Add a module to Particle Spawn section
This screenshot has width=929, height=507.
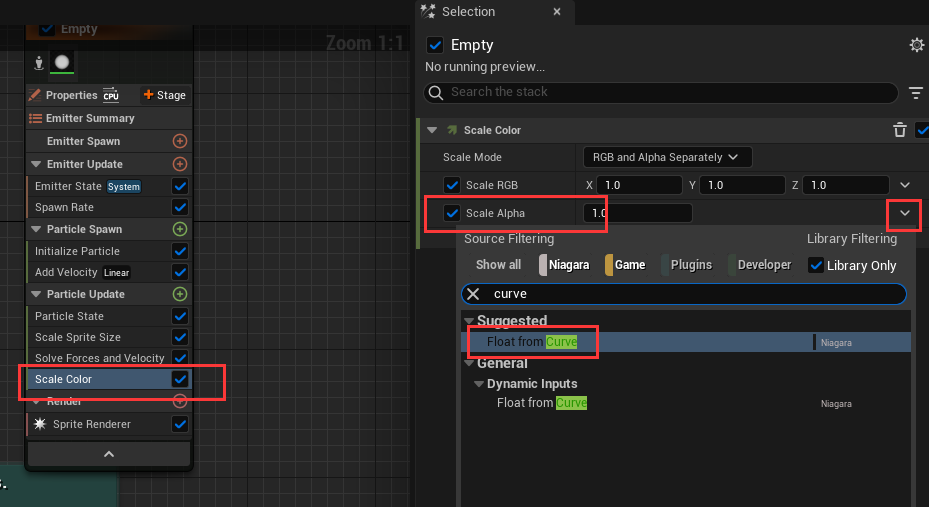[x=180, y=229]
